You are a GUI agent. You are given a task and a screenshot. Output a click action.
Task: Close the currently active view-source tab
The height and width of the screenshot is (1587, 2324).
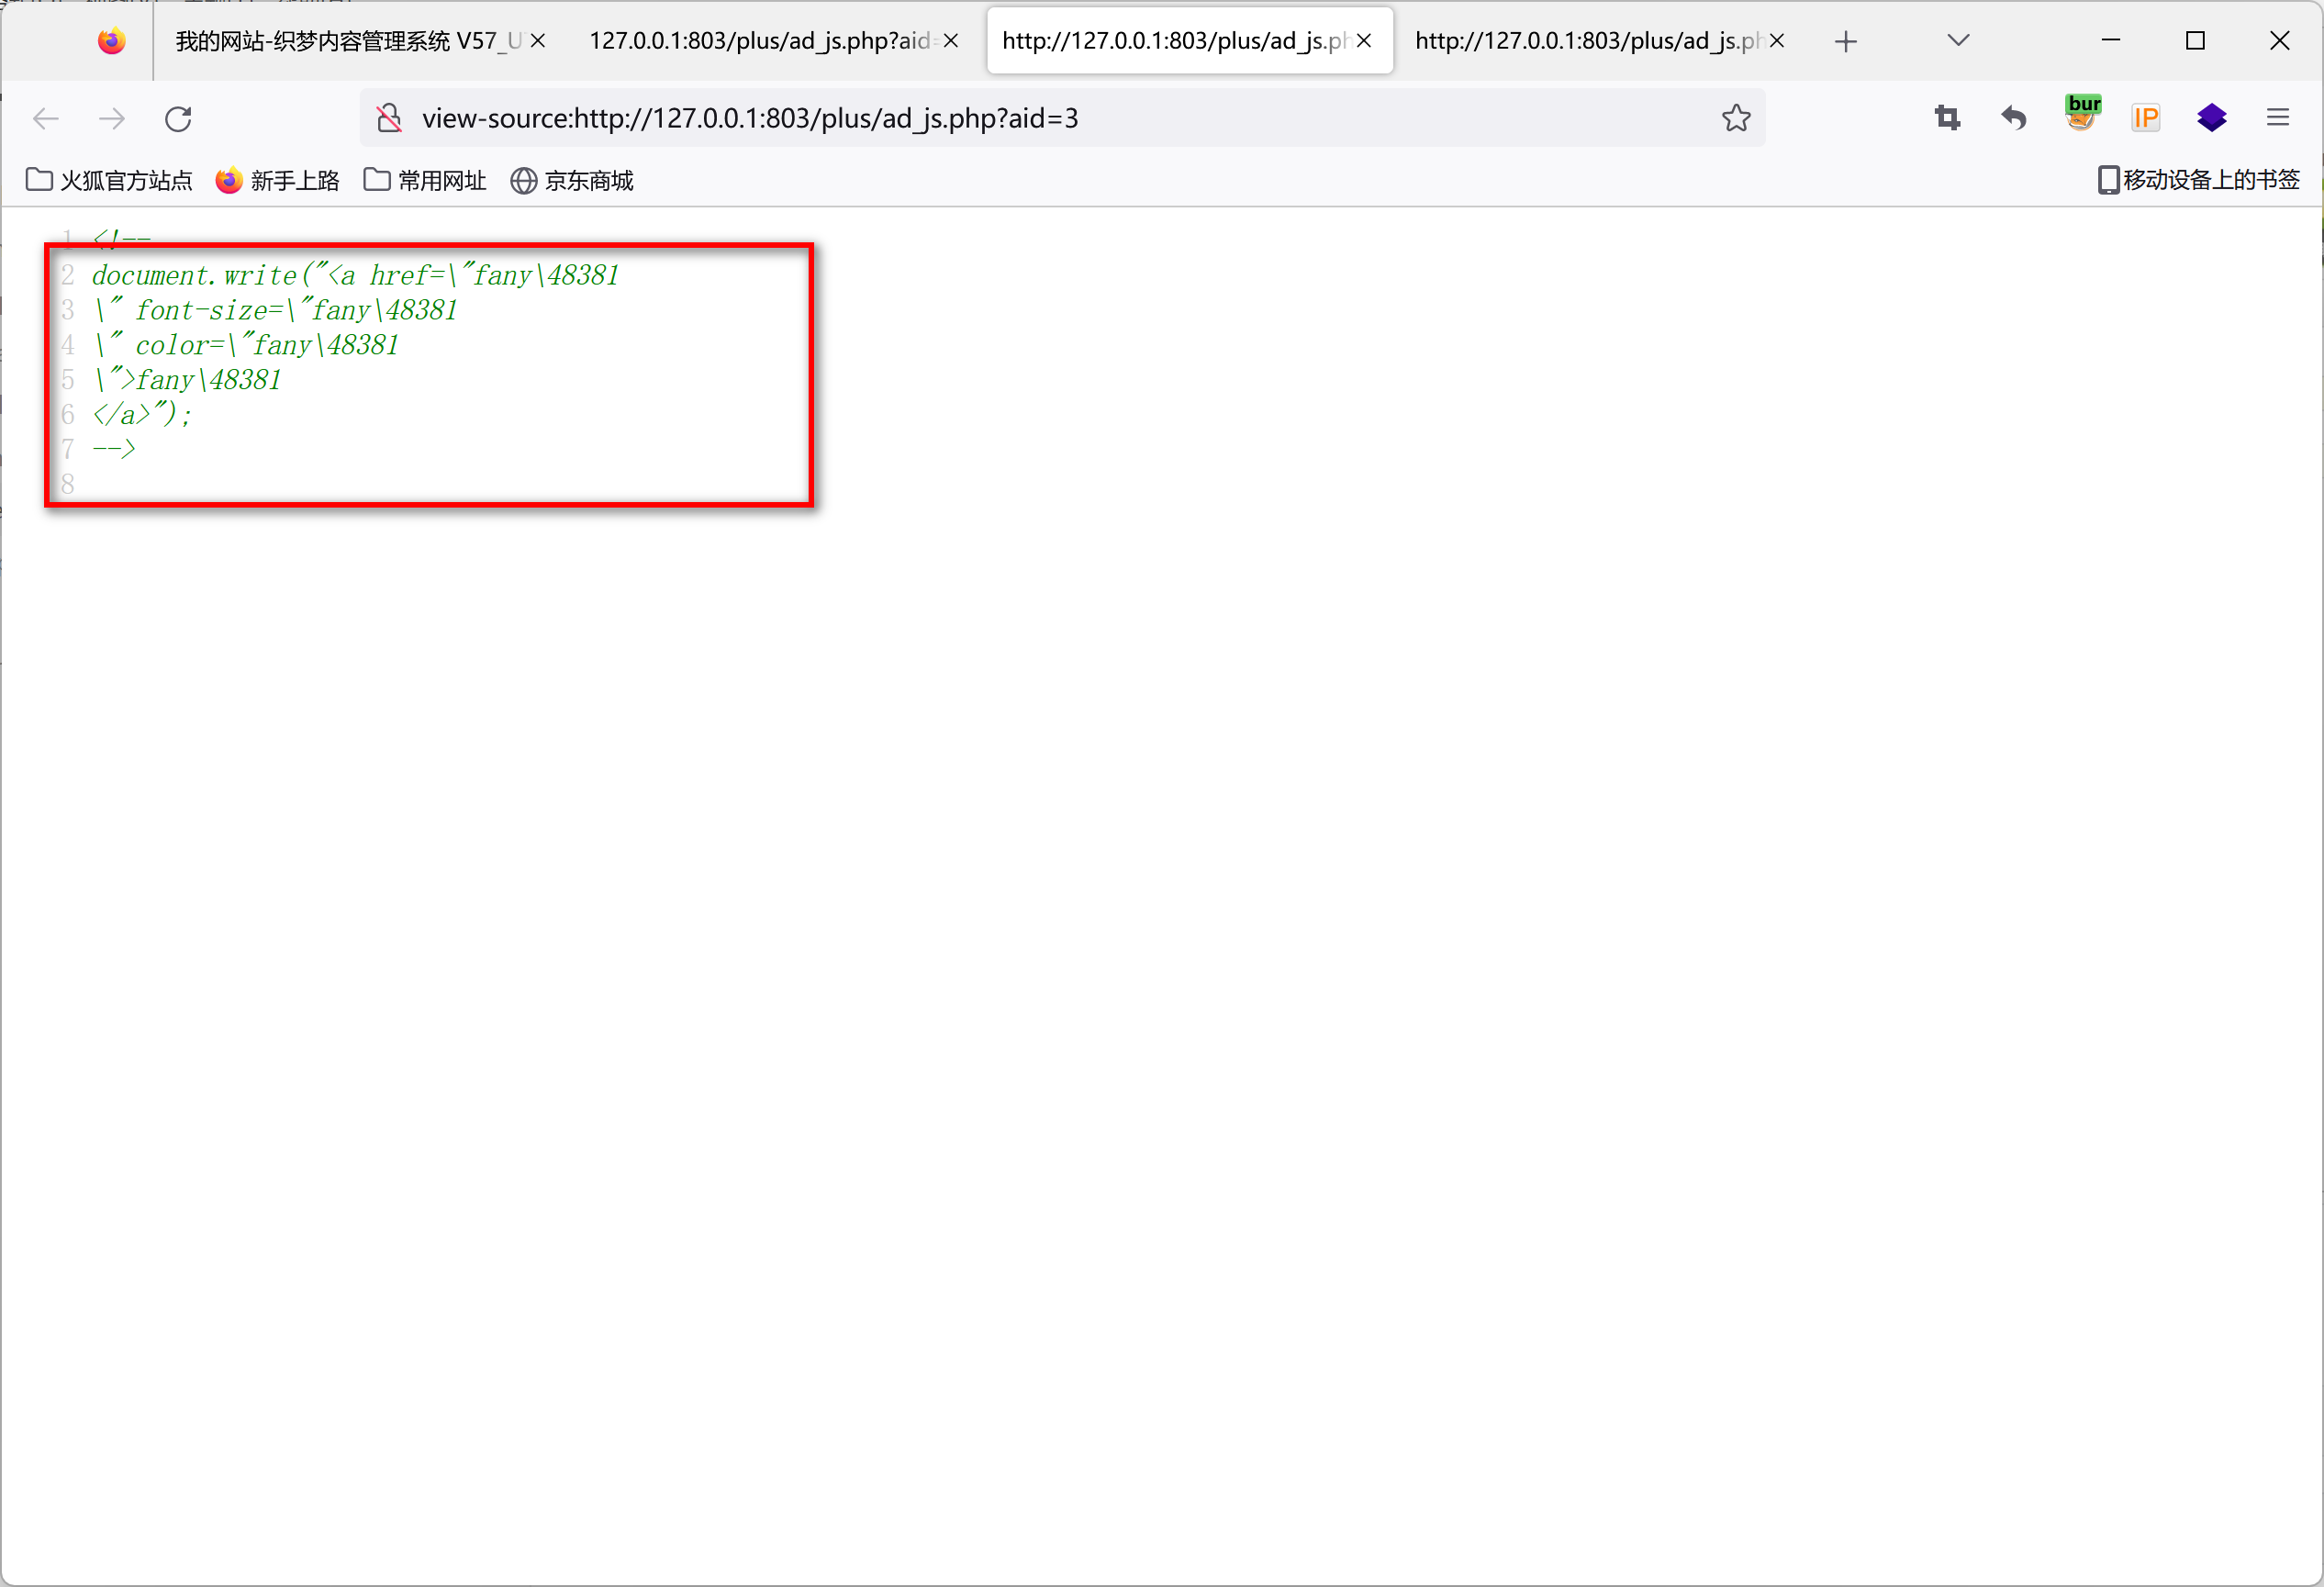(1364, 41)
